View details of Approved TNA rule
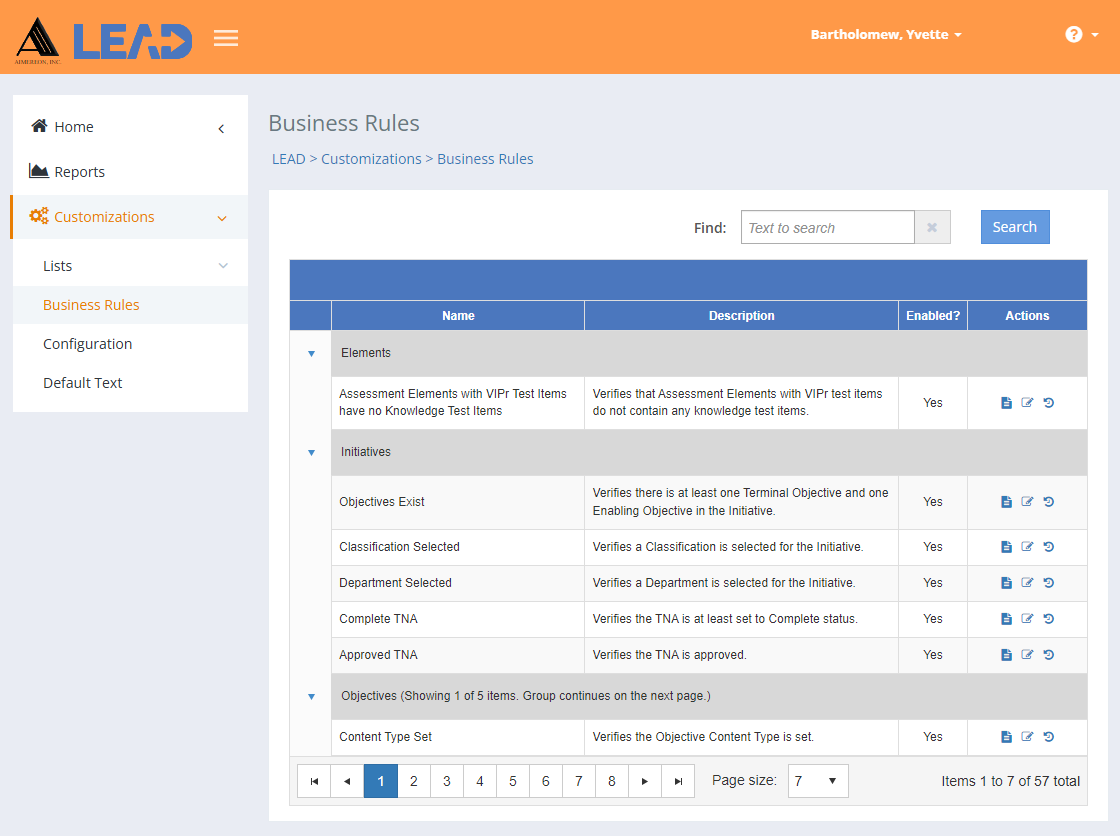 click(x=1006, y=655)
